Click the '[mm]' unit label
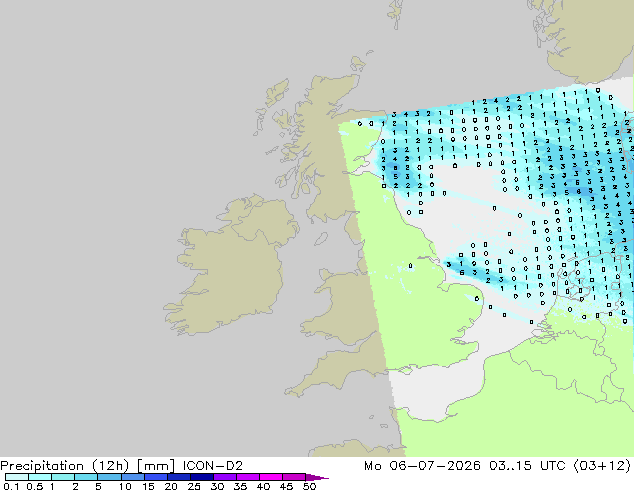634x490 pixels. pyautogui.click(x=156, y=466)
